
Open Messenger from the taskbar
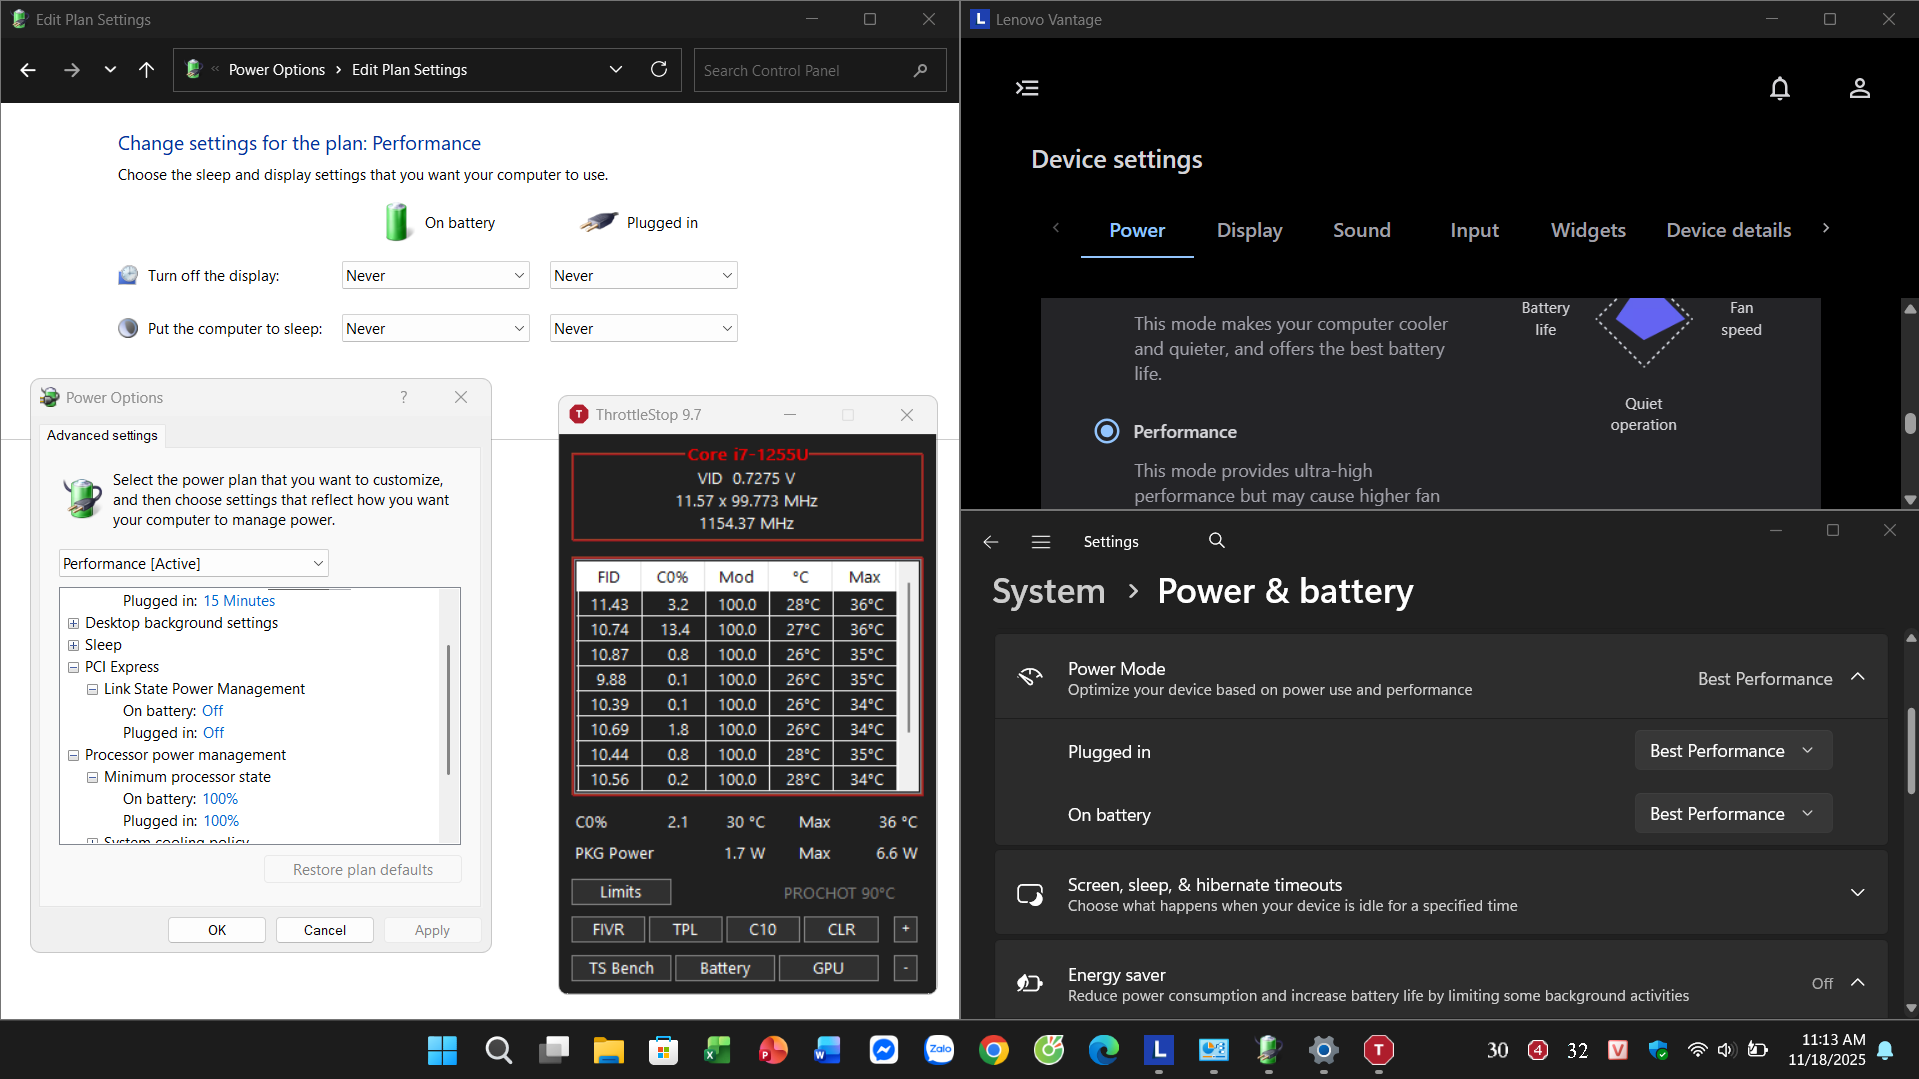pyautogui.click(x=884, y=1050)
